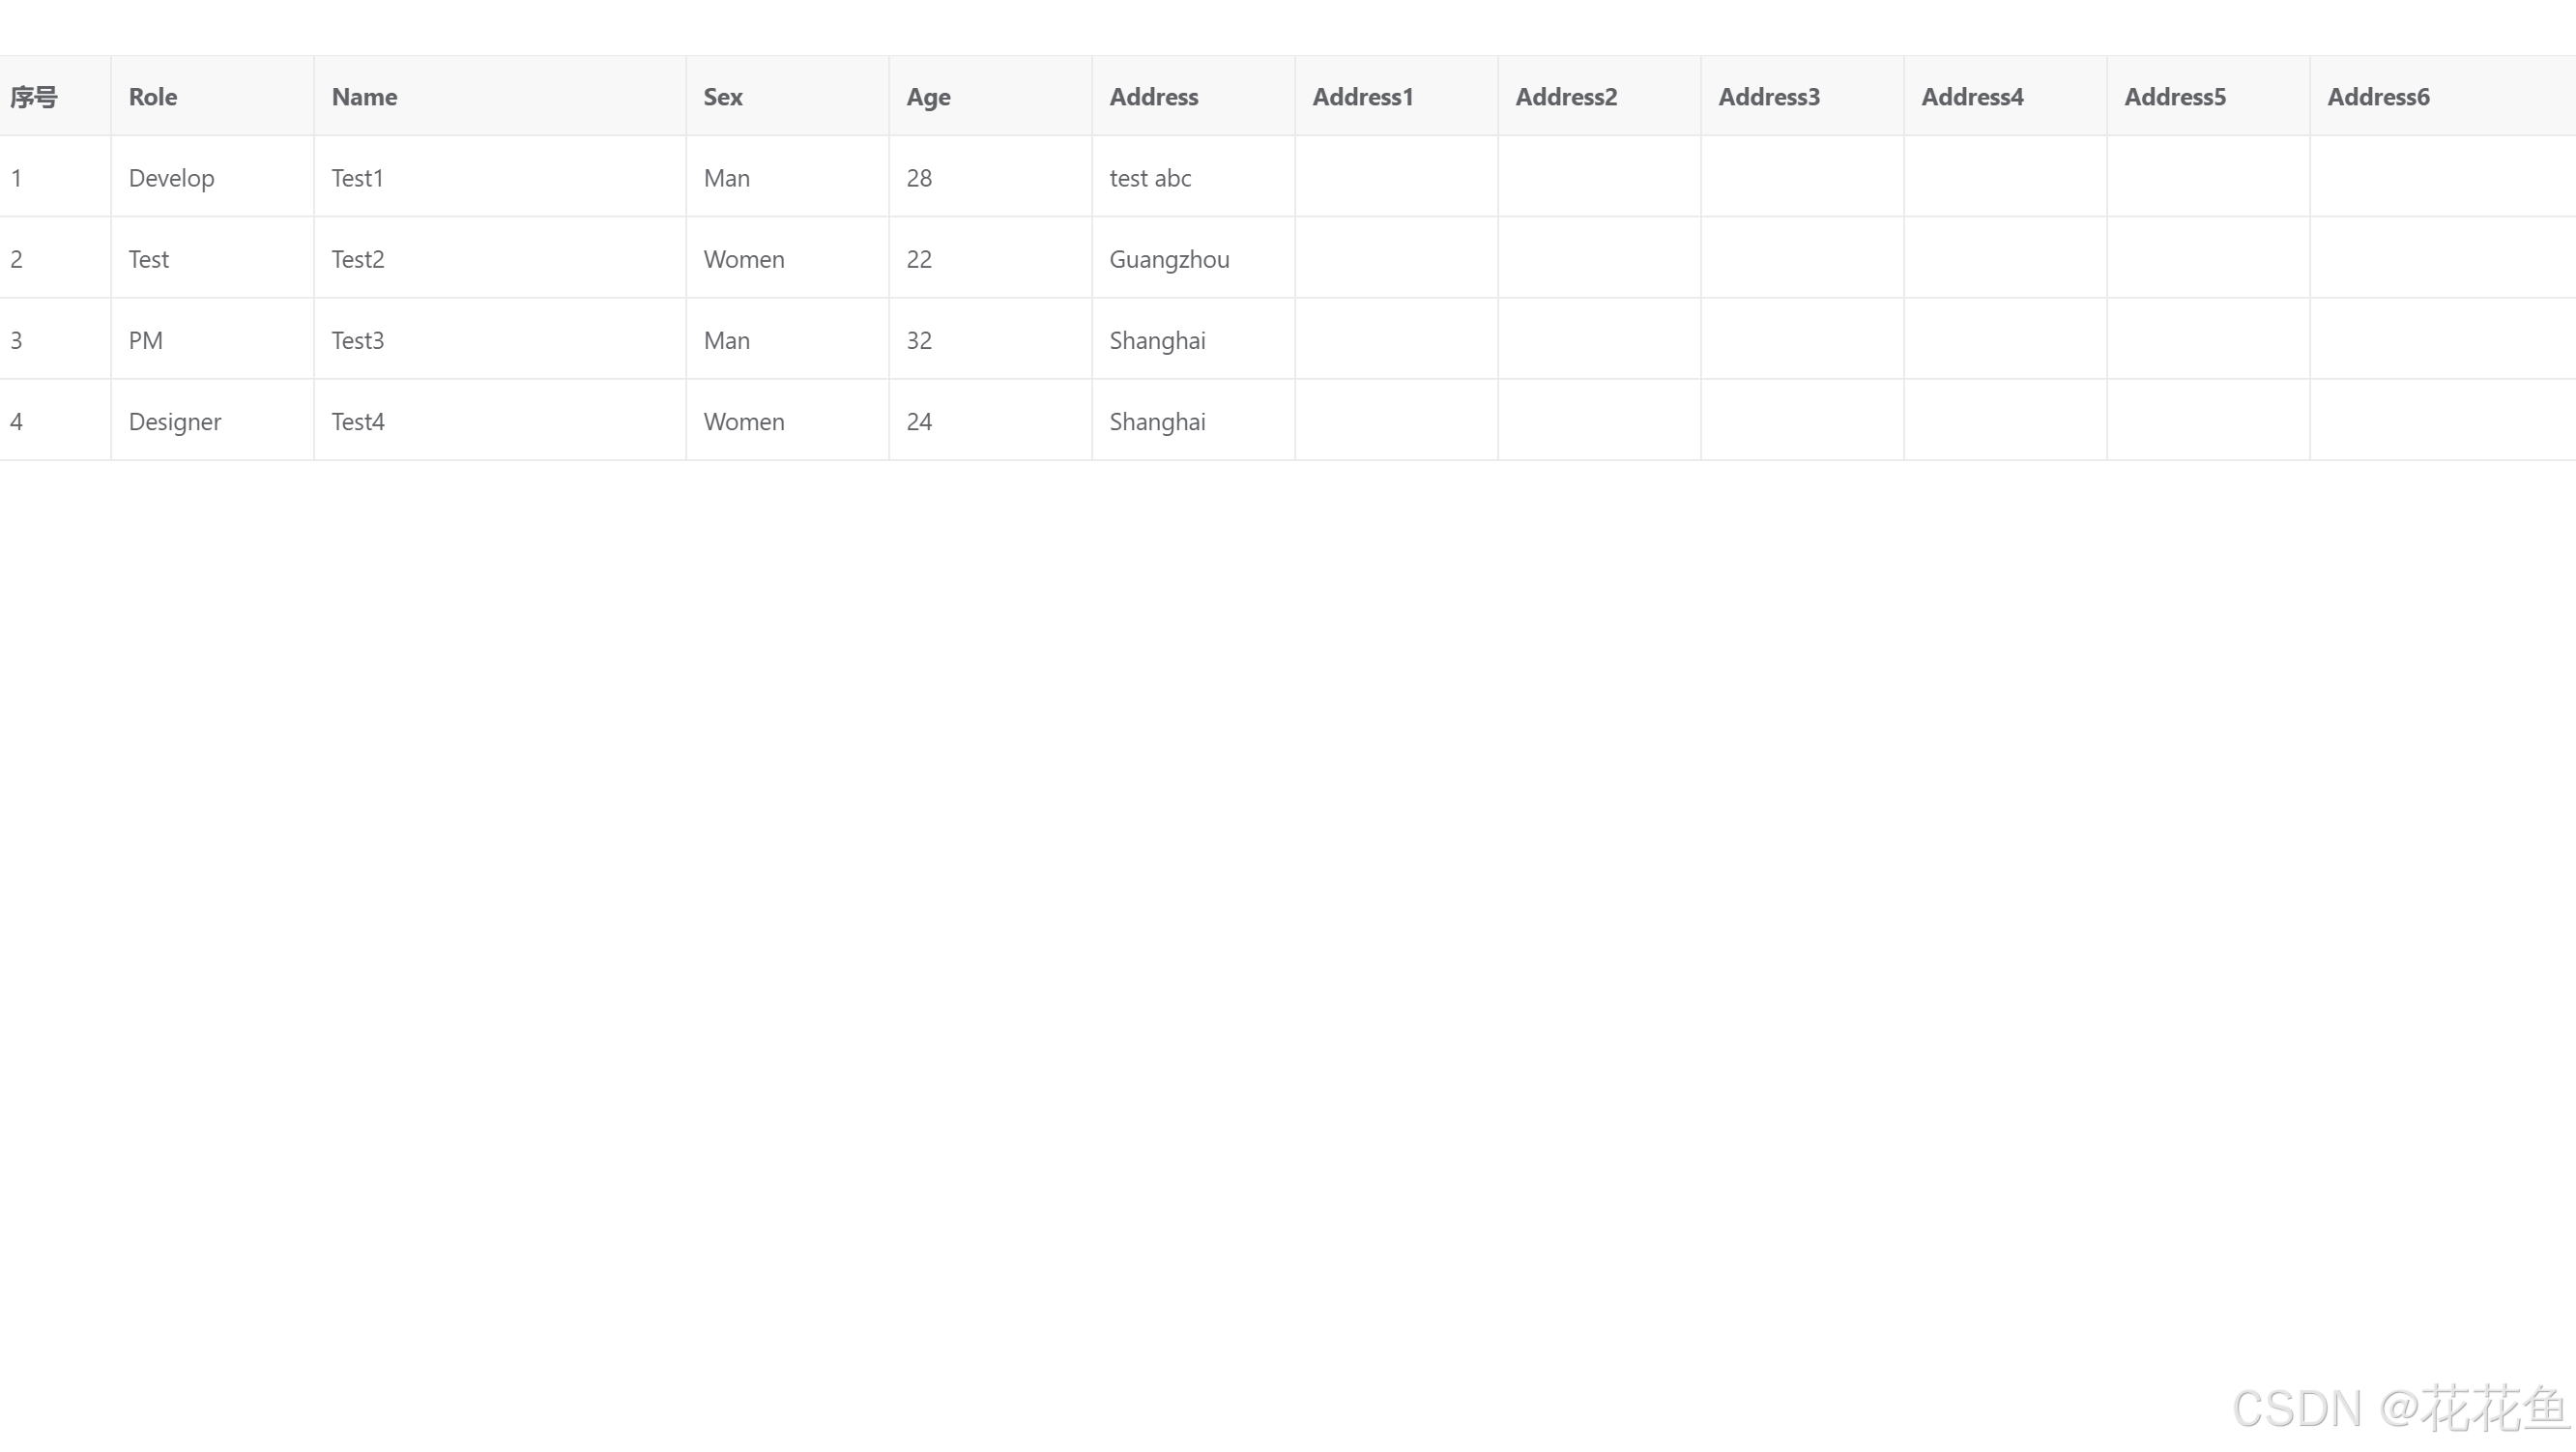Click the Women cell in row 2
This screenshot has height=1452, width=2576.
[x=743, y=259]
